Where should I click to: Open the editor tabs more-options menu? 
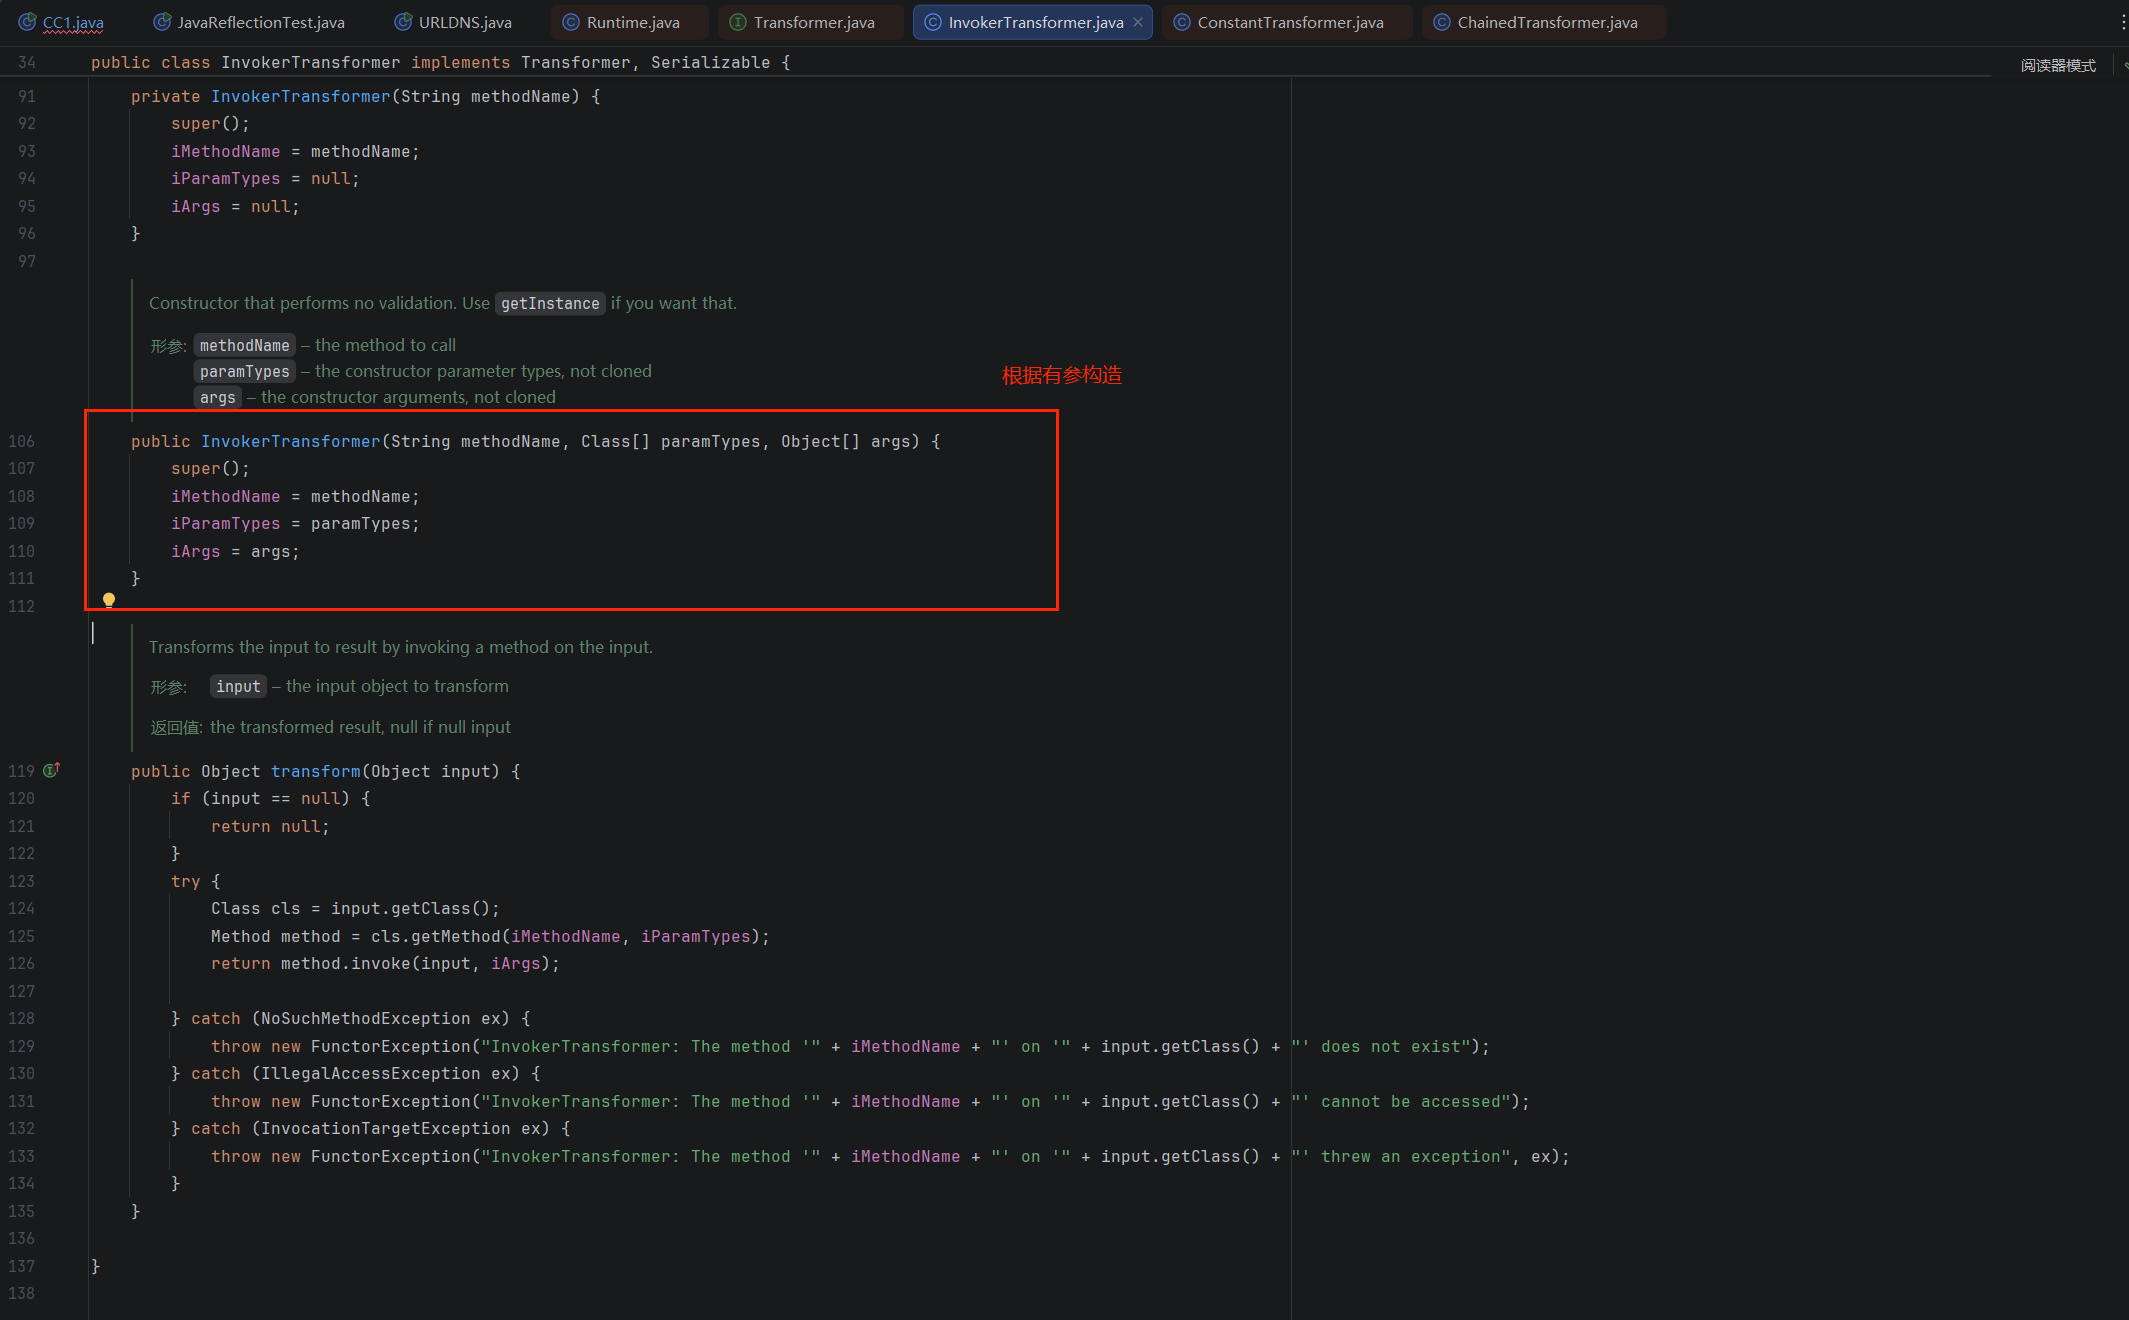coord(2122,22)
